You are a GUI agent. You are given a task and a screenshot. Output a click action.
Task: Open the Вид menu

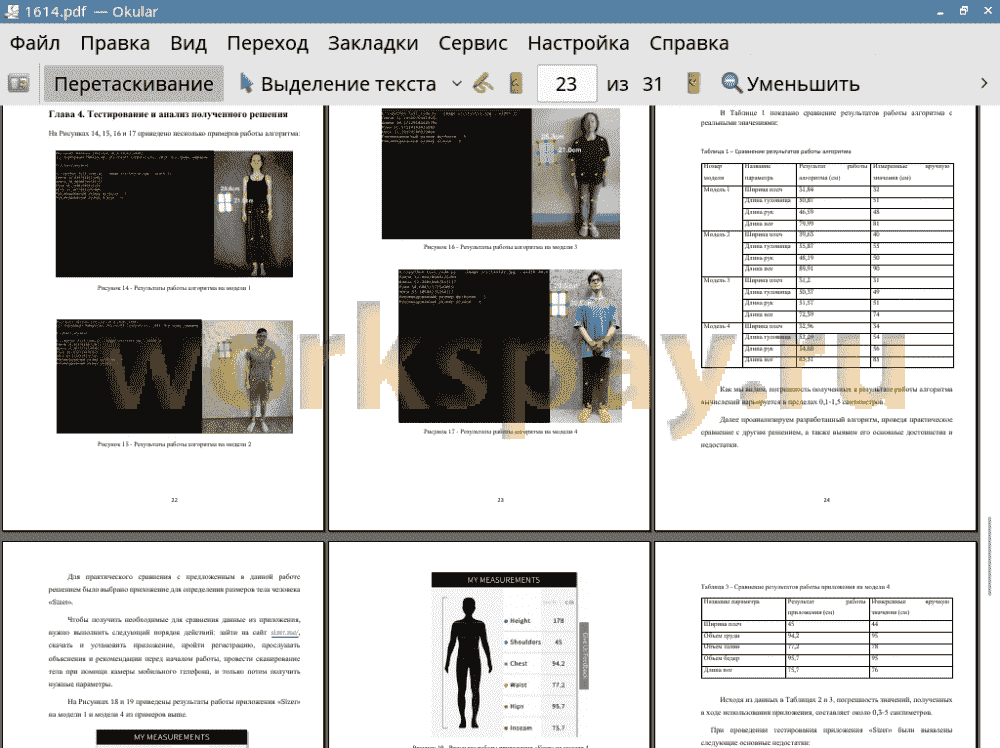(189, 43)
